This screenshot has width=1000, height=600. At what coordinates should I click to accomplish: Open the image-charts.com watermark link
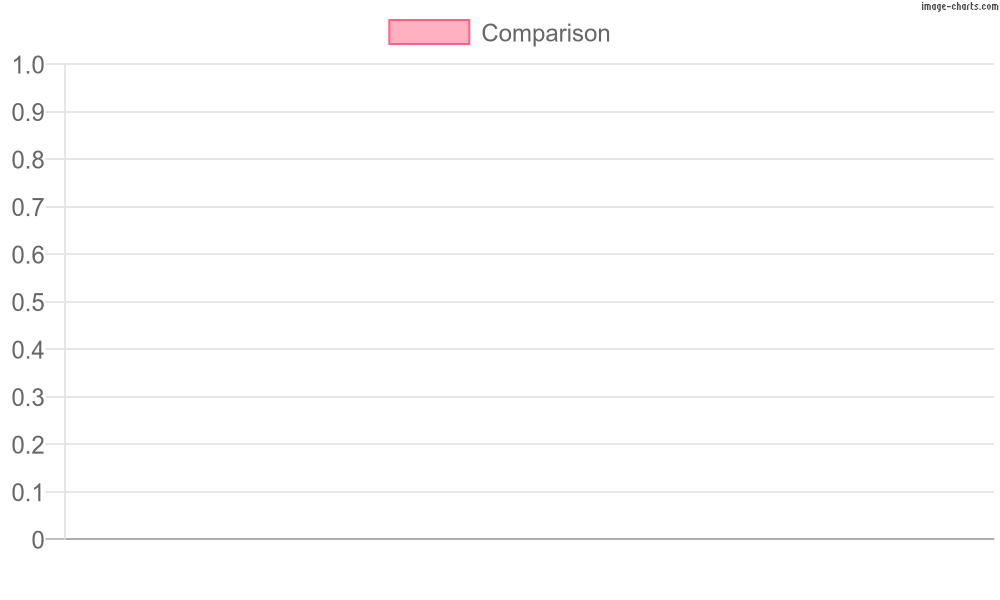959,6
